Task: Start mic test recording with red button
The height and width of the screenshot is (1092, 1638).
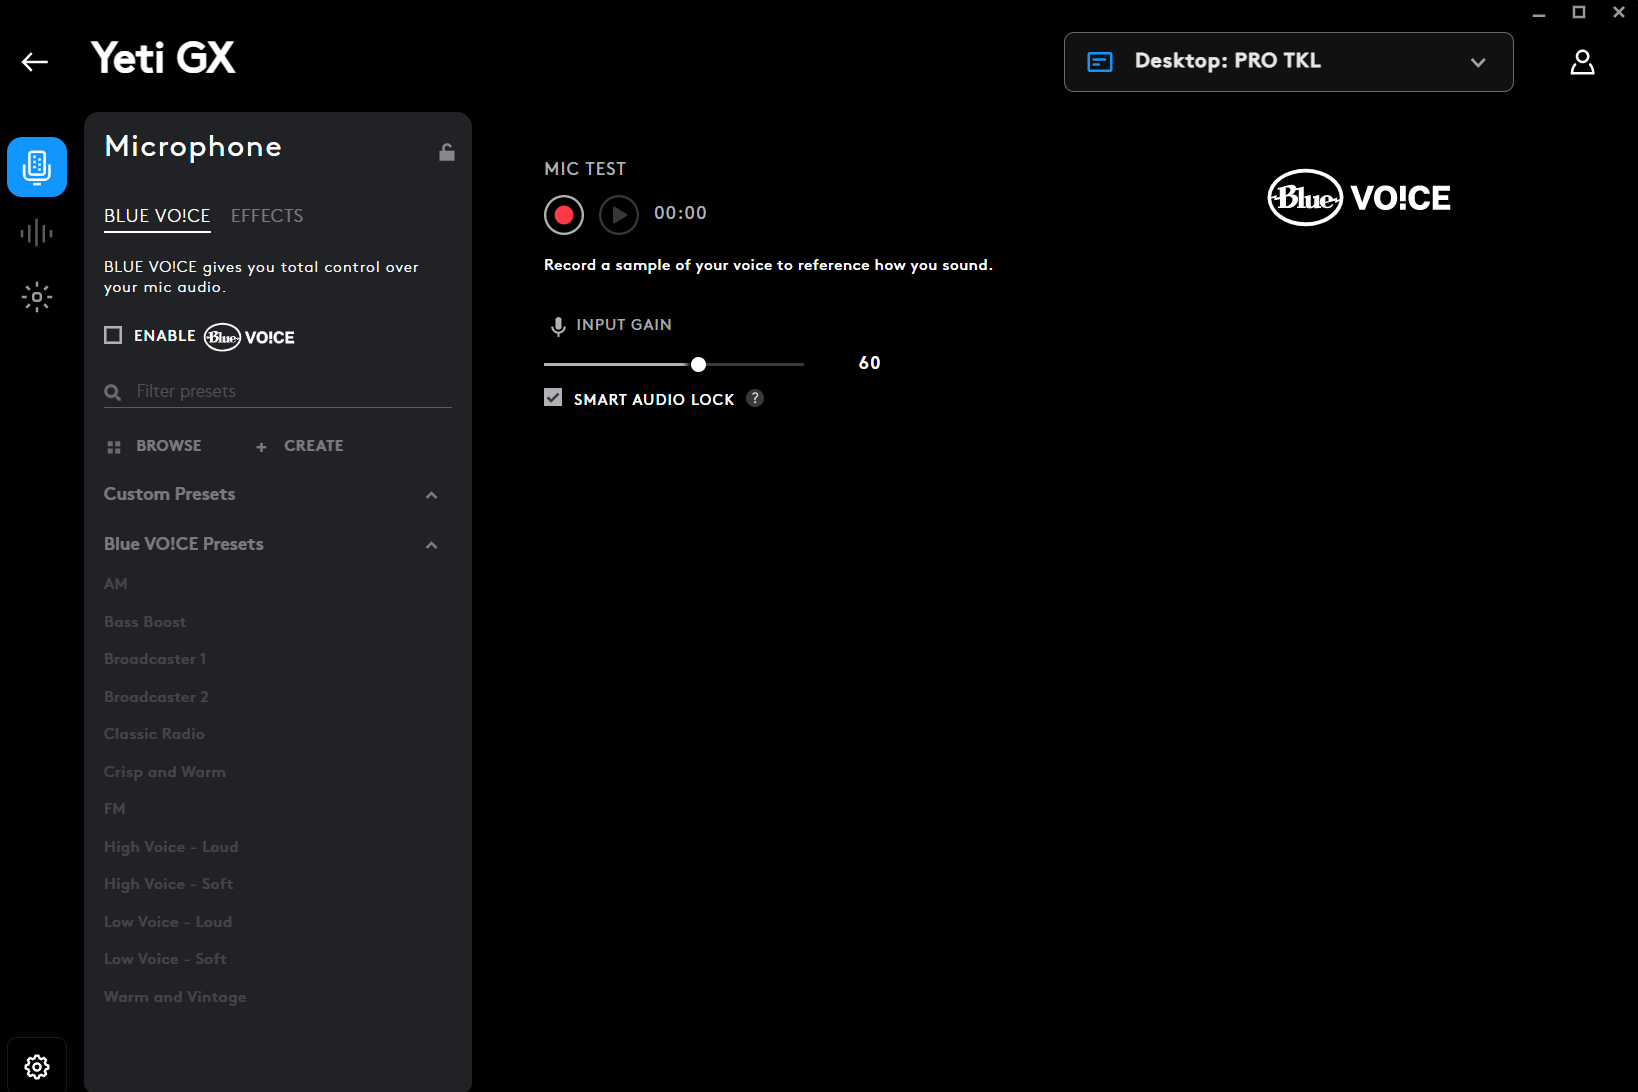Action: pyautogui.click(x=564, y=215)
